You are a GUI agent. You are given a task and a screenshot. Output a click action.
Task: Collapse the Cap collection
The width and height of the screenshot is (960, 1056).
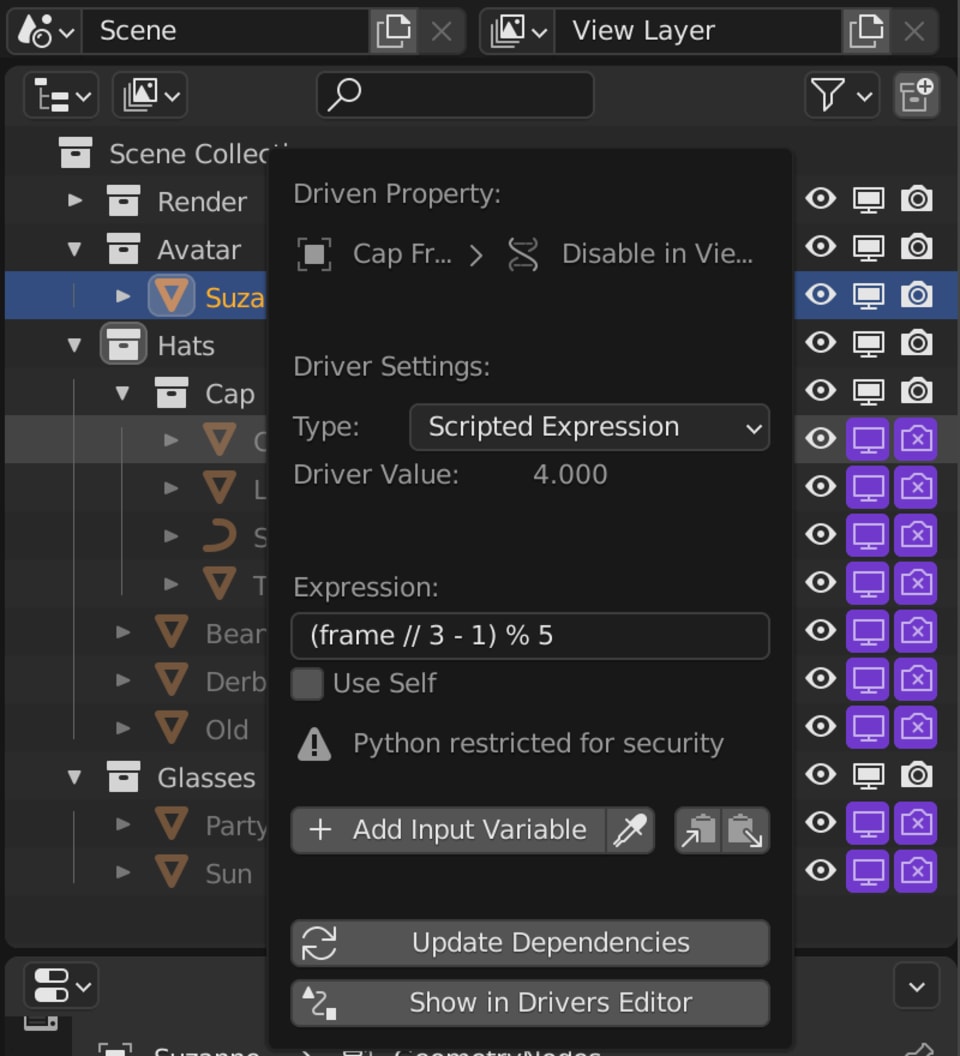click(122, 393)
